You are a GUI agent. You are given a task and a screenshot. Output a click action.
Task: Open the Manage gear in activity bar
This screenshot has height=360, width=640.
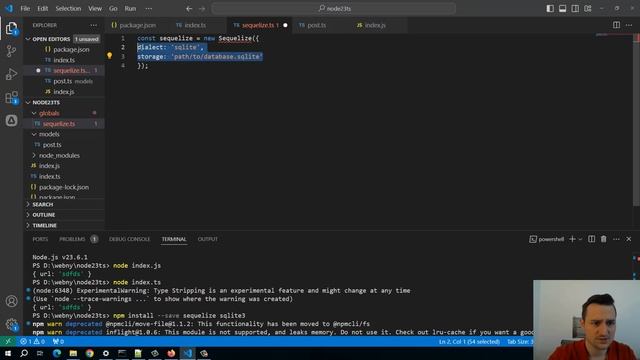point(11,324)
